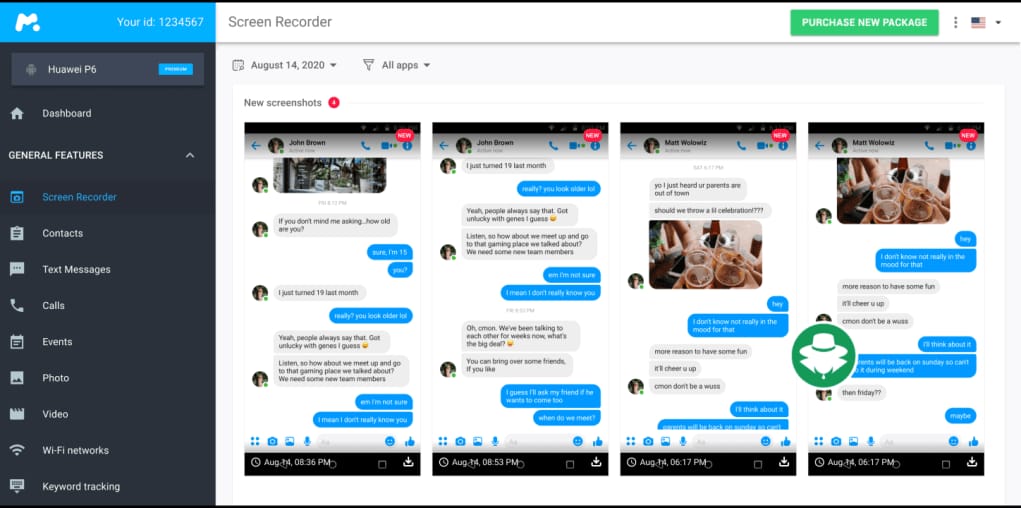Click the mSpy logo in the header
Image resolution: width=1021 pixels, height=508 pixels.
(27, 22)
